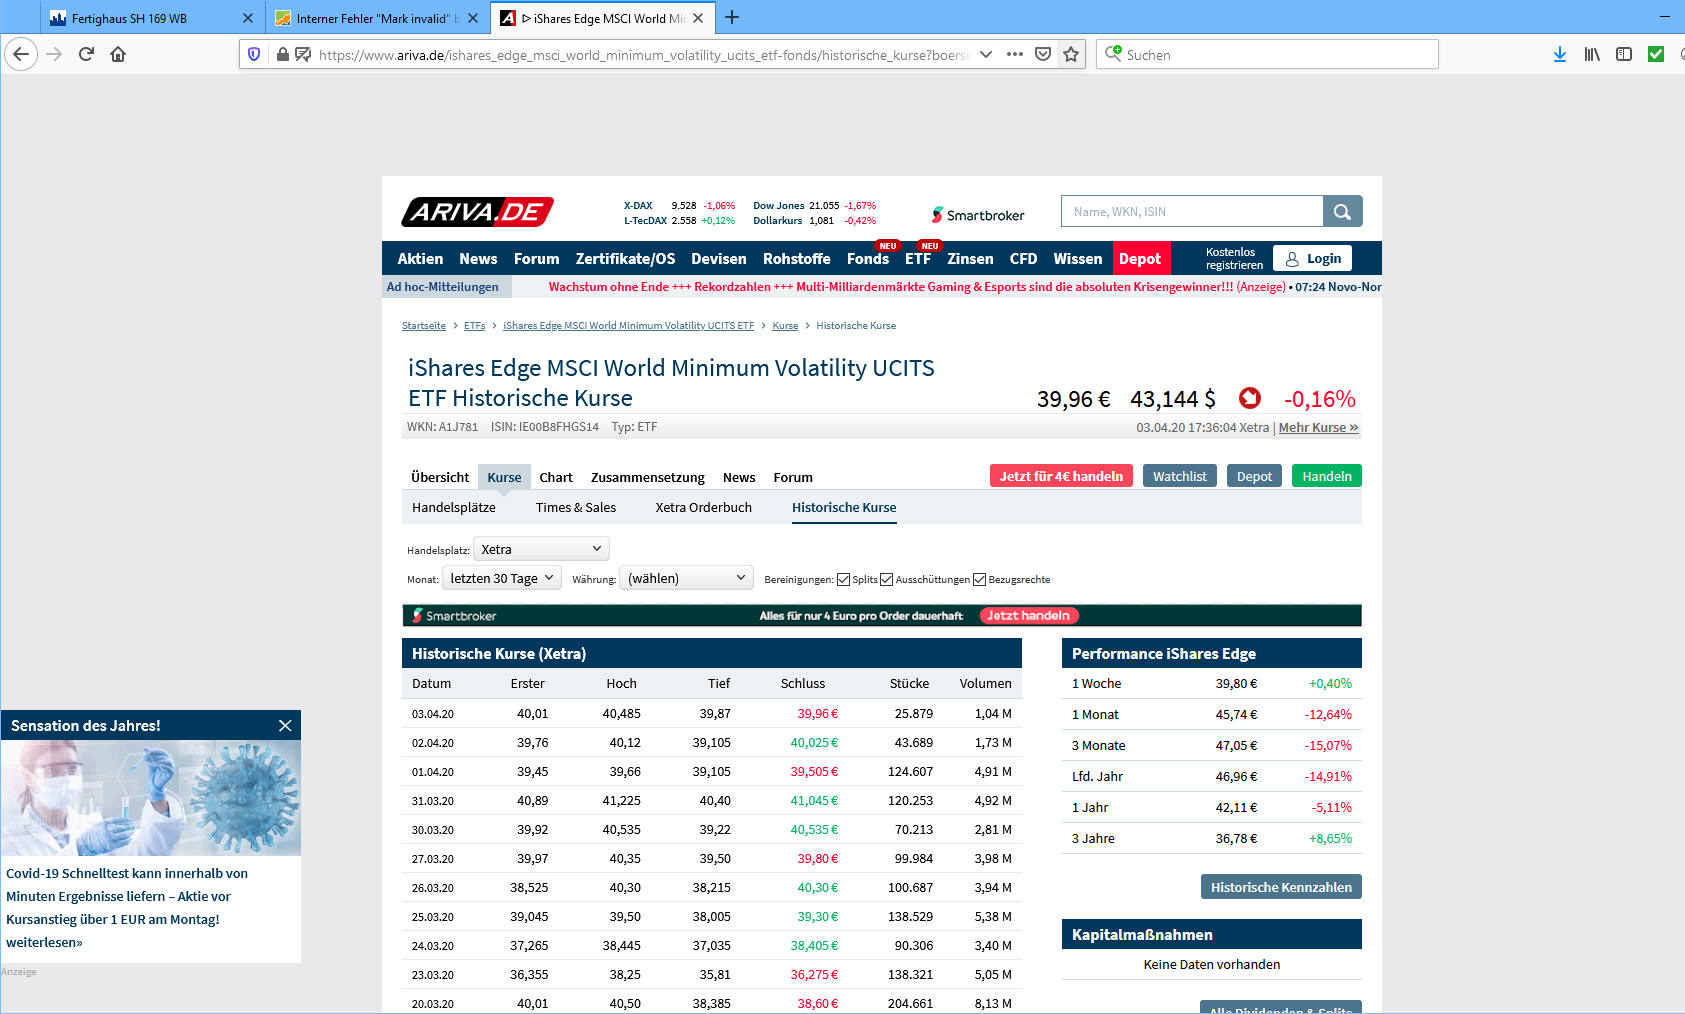The height and width of the screenshot is (1014, 1685).
Task: Reload the page with the browser refresh icon
Action: click(x=86, y=54)
